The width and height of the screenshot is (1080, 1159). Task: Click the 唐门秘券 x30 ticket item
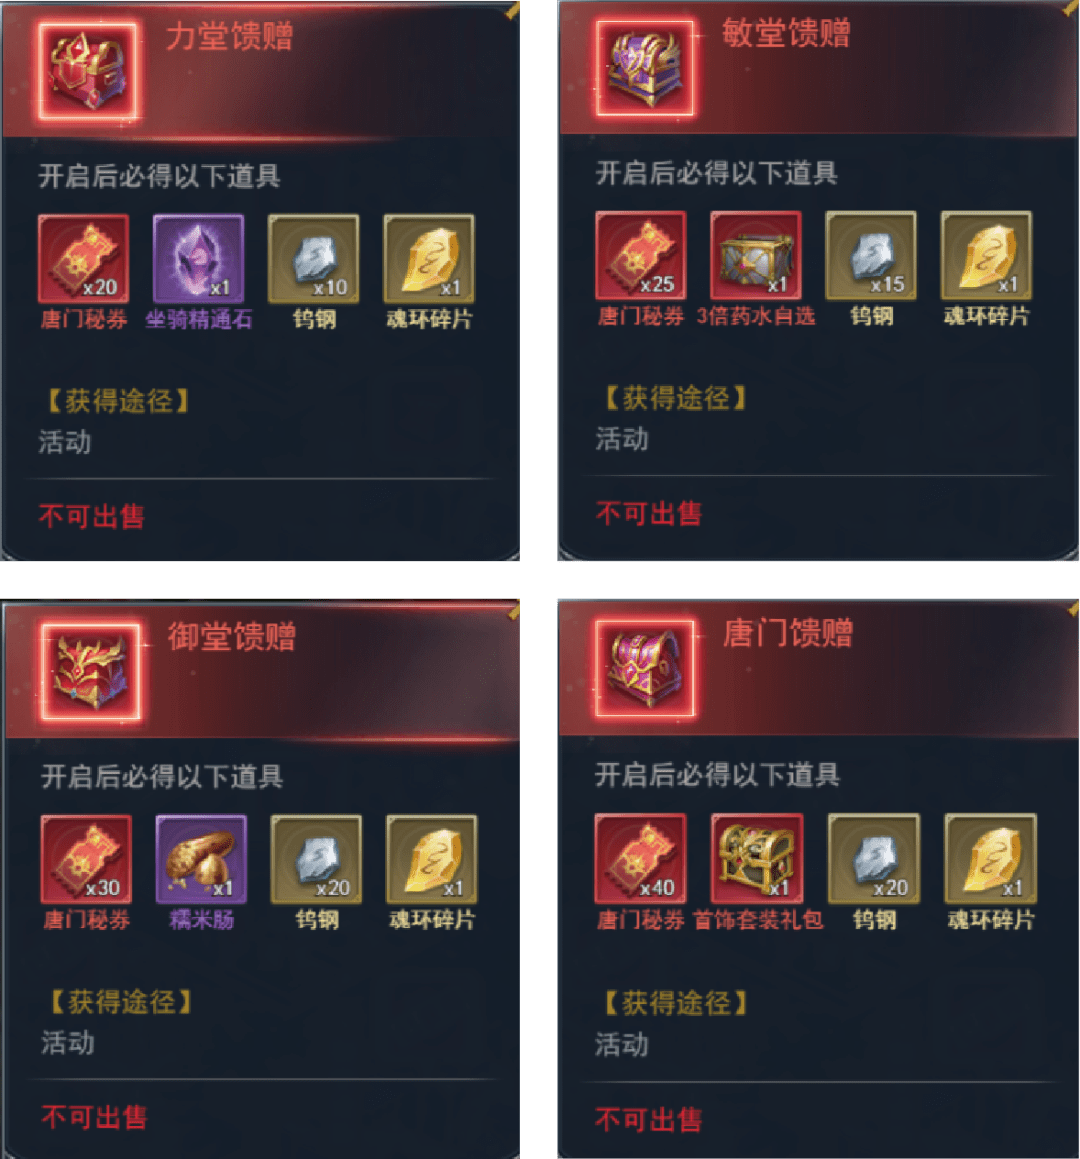(86, 859)
